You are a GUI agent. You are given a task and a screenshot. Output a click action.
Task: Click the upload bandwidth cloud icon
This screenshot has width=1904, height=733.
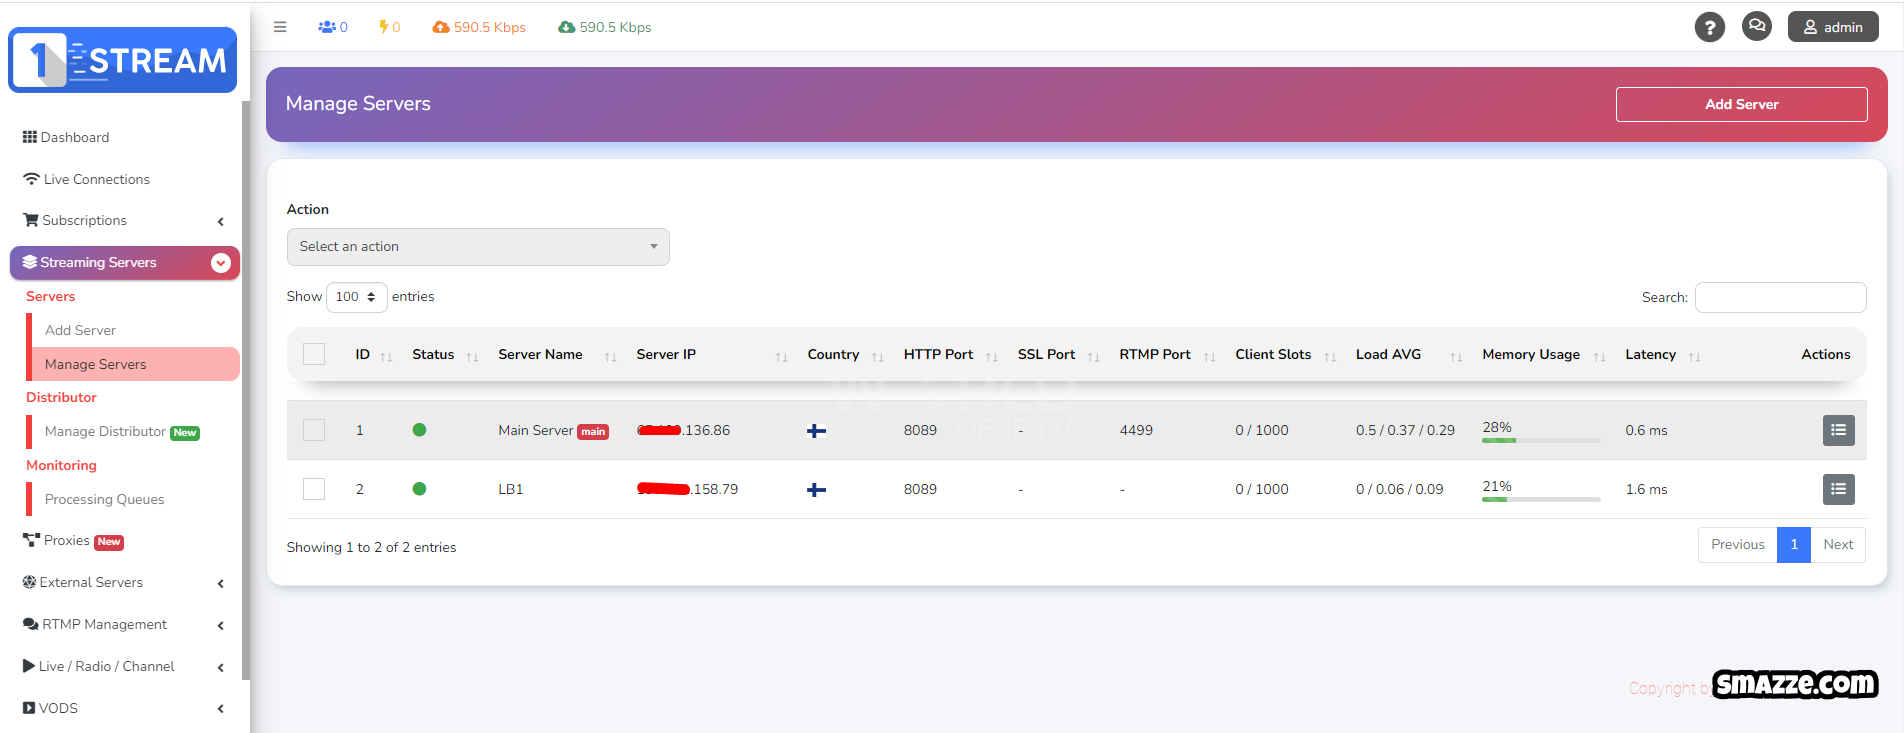(440, 27)
